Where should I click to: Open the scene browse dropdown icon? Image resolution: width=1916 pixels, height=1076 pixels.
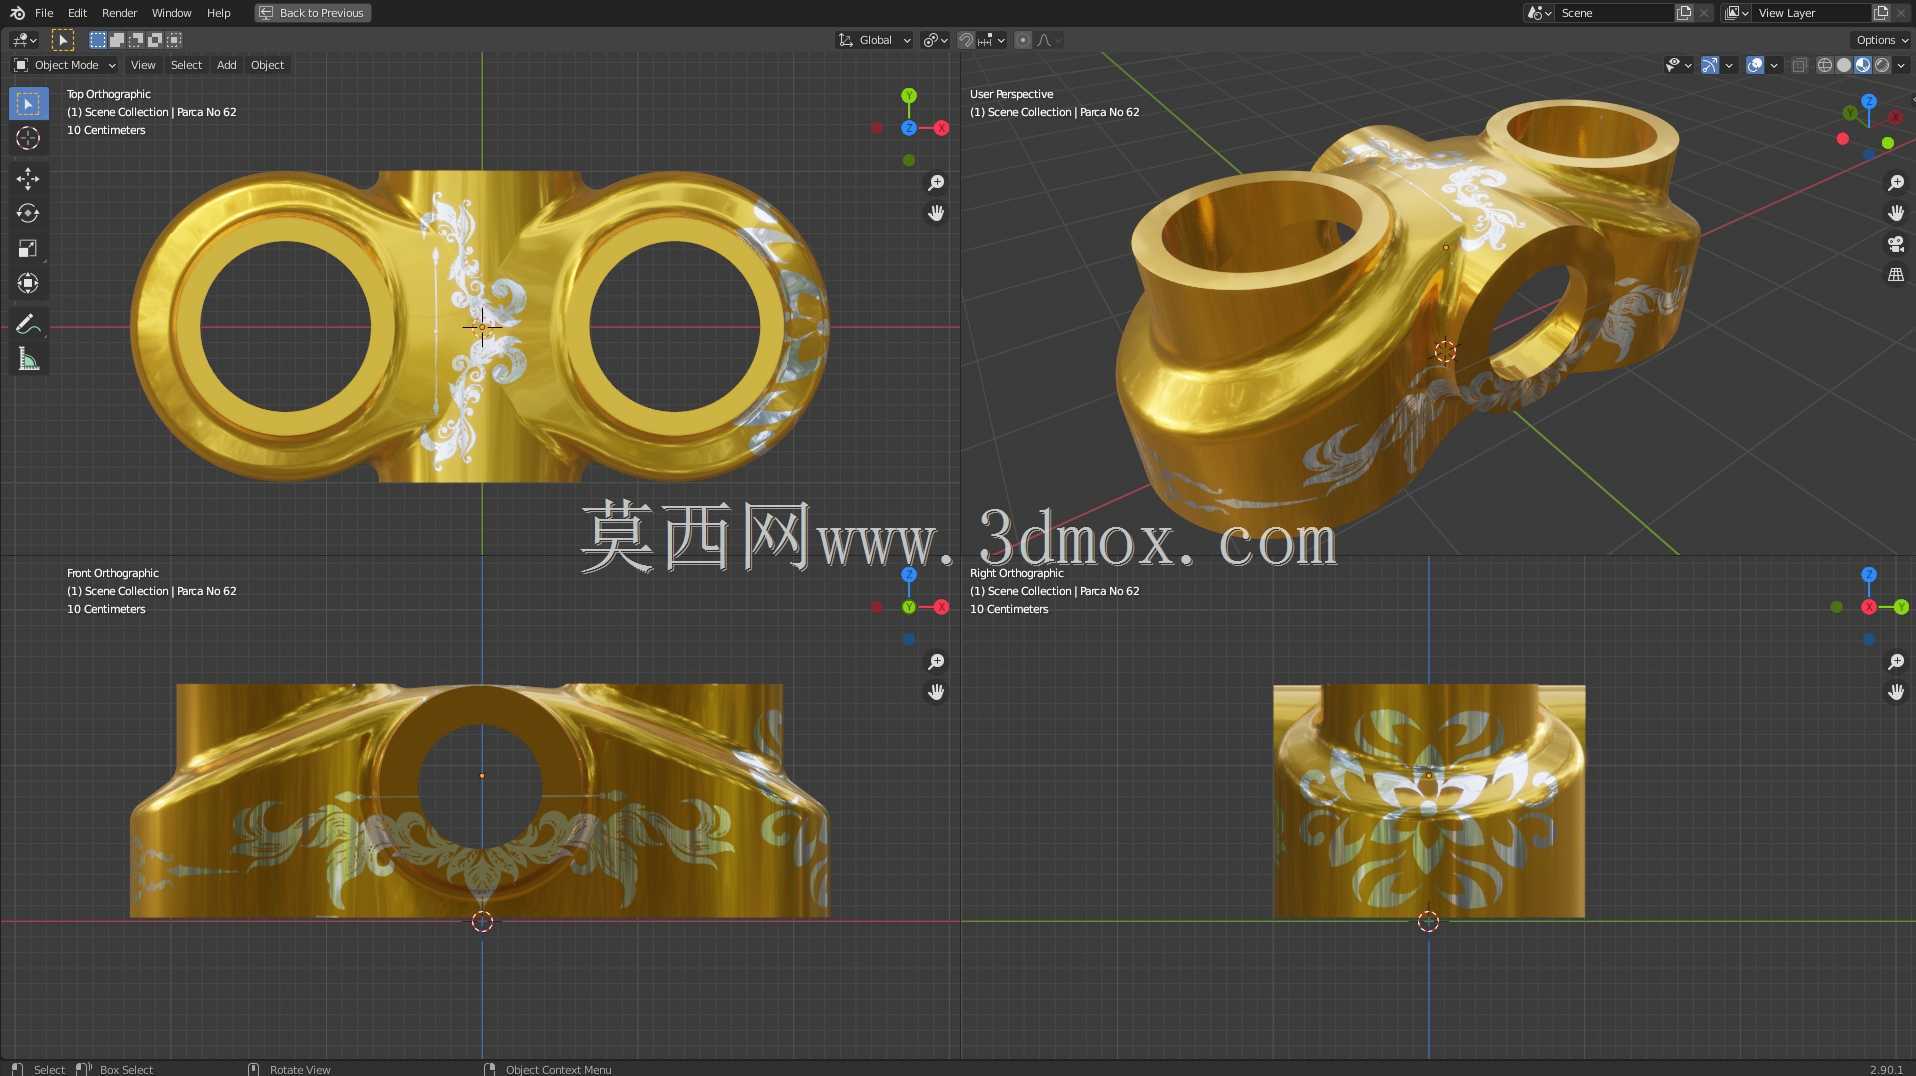pos(1539,13)
